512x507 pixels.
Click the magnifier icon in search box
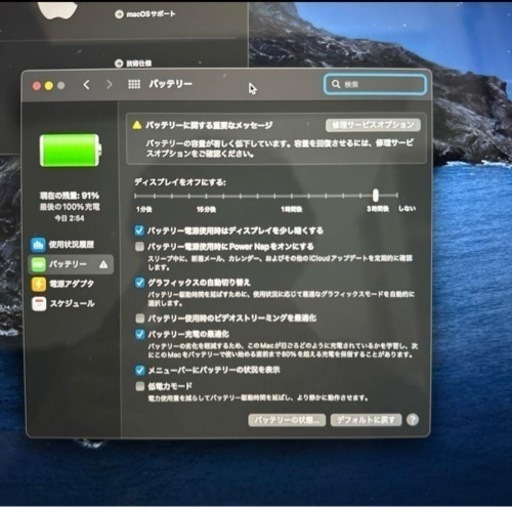(336, 84)
